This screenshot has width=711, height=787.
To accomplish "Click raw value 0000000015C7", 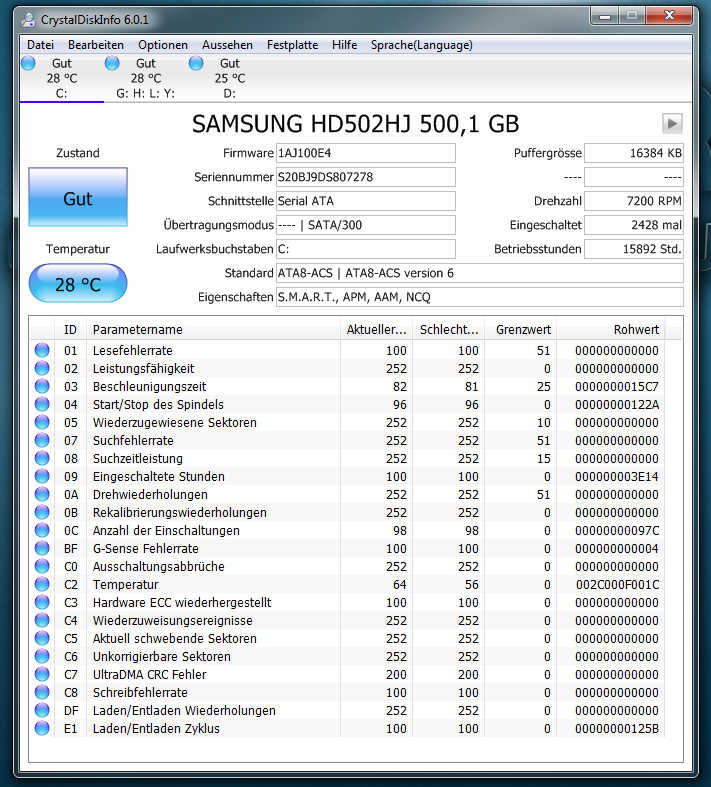I will coord(617,386).
